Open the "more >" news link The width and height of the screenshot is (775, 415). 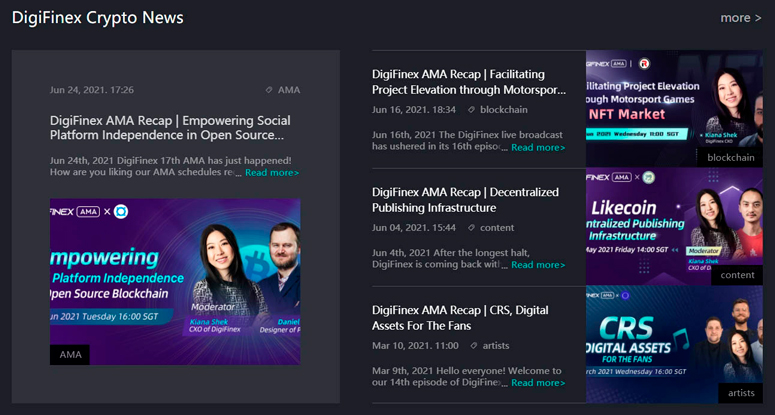point(741,18)
